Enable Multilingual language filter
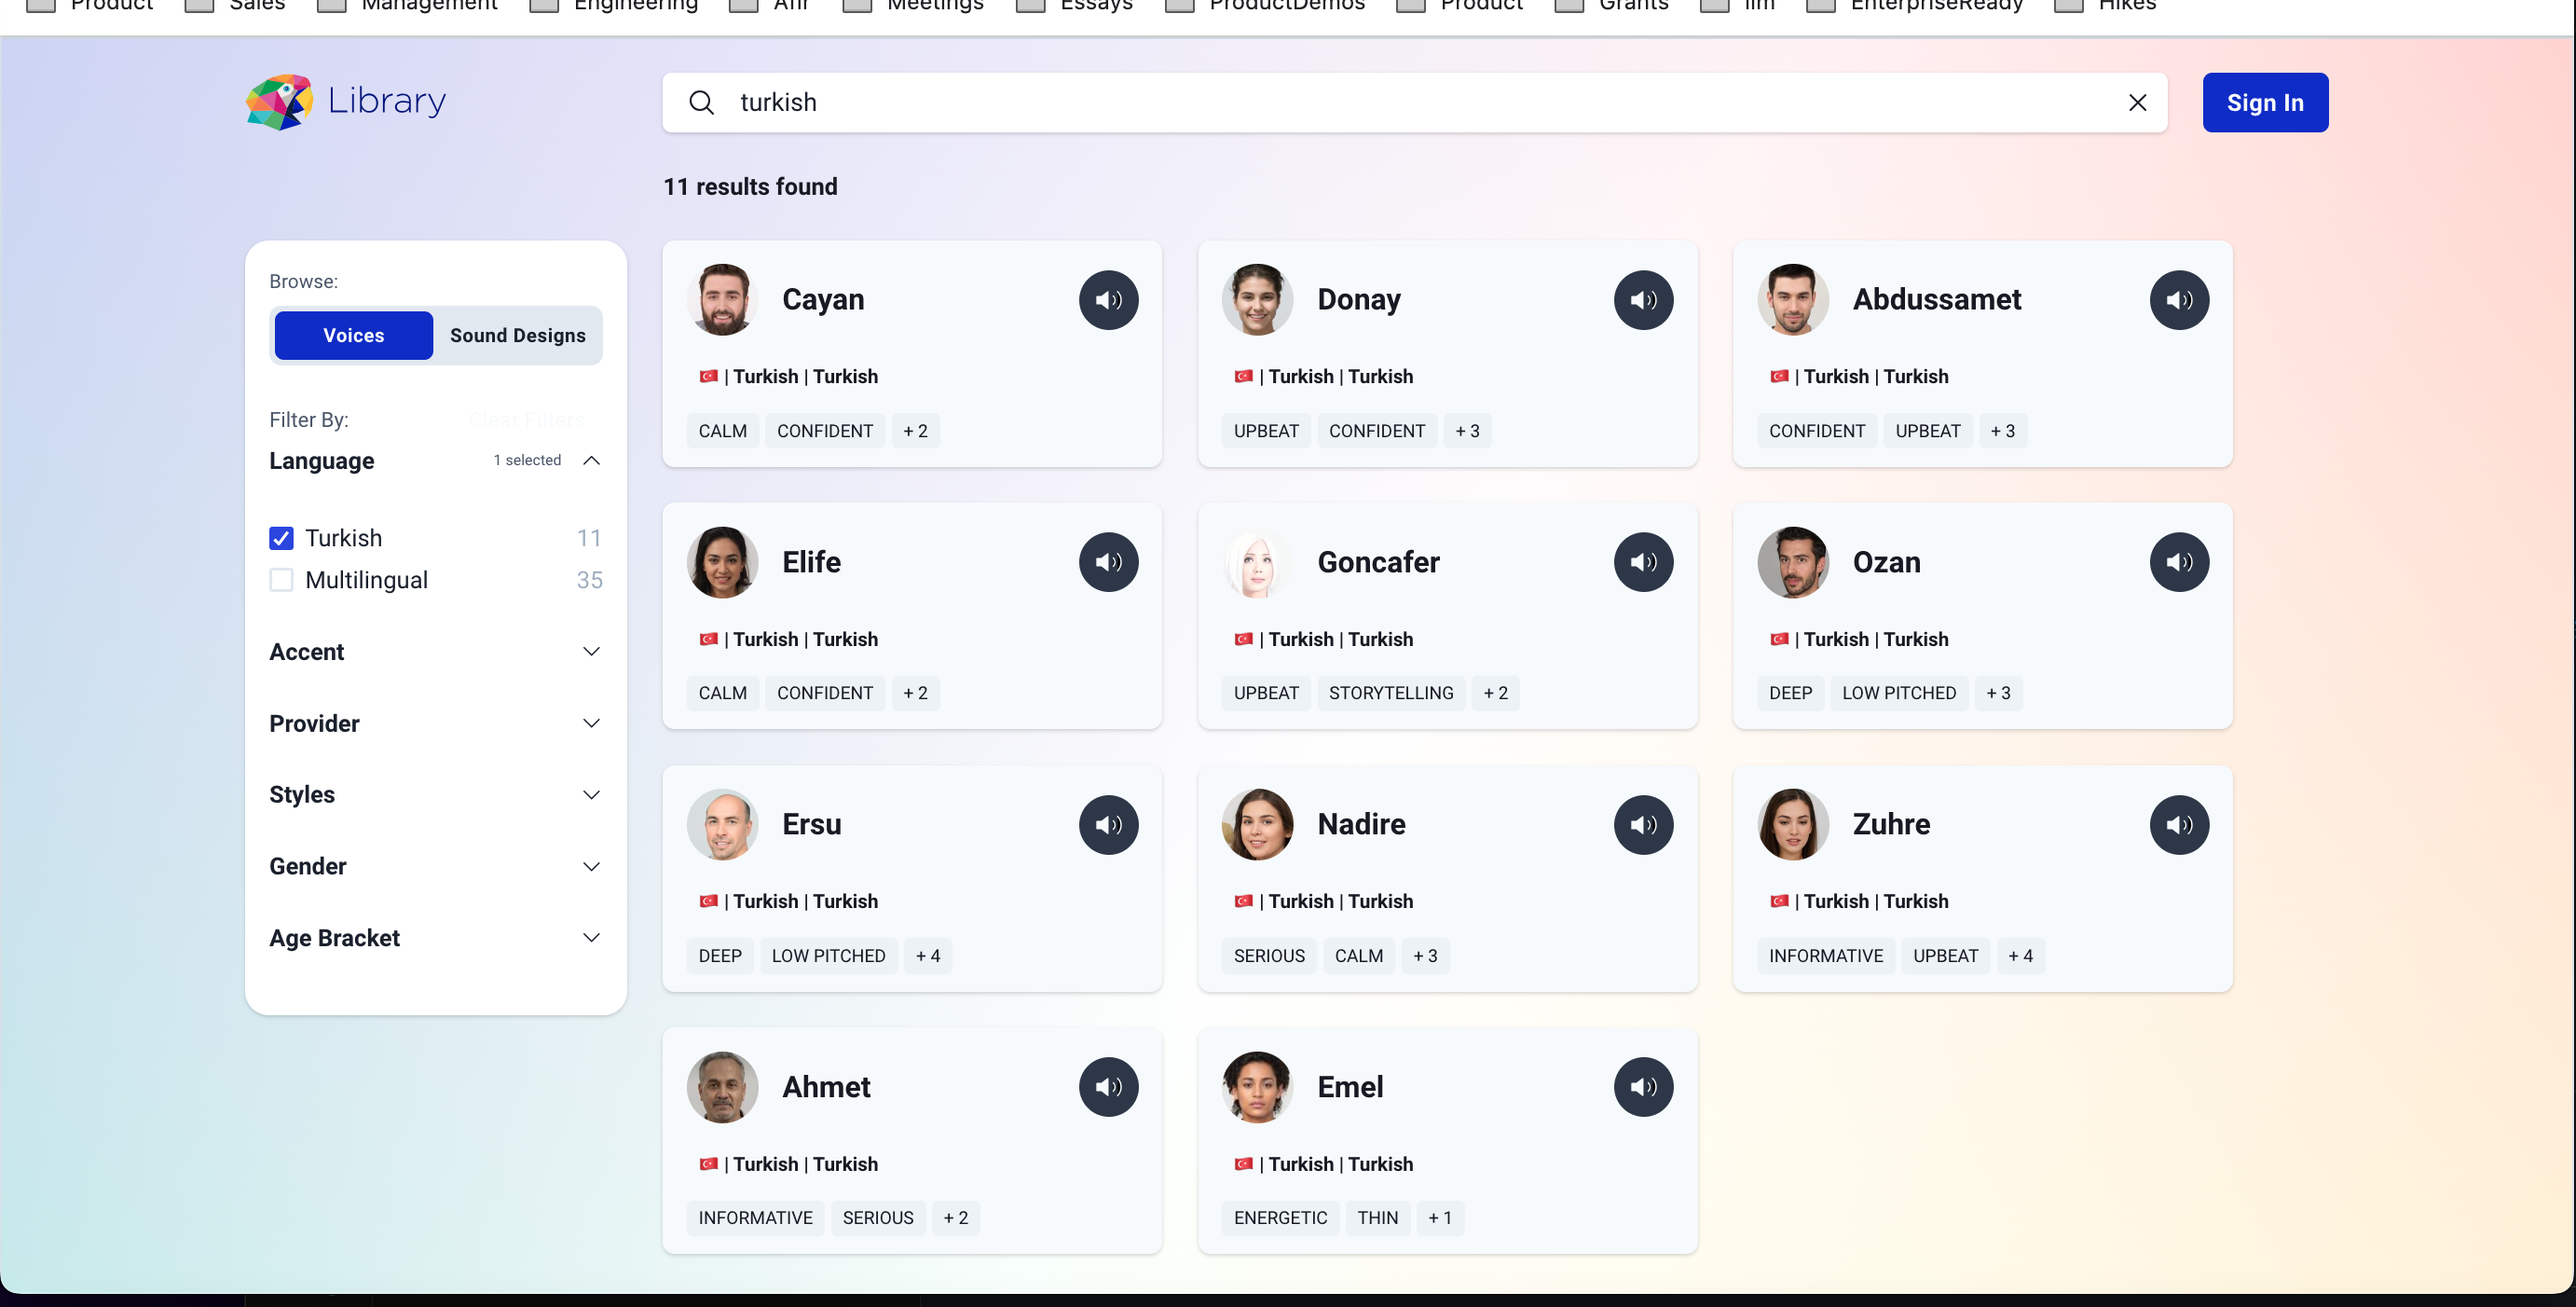 (281, 579)
